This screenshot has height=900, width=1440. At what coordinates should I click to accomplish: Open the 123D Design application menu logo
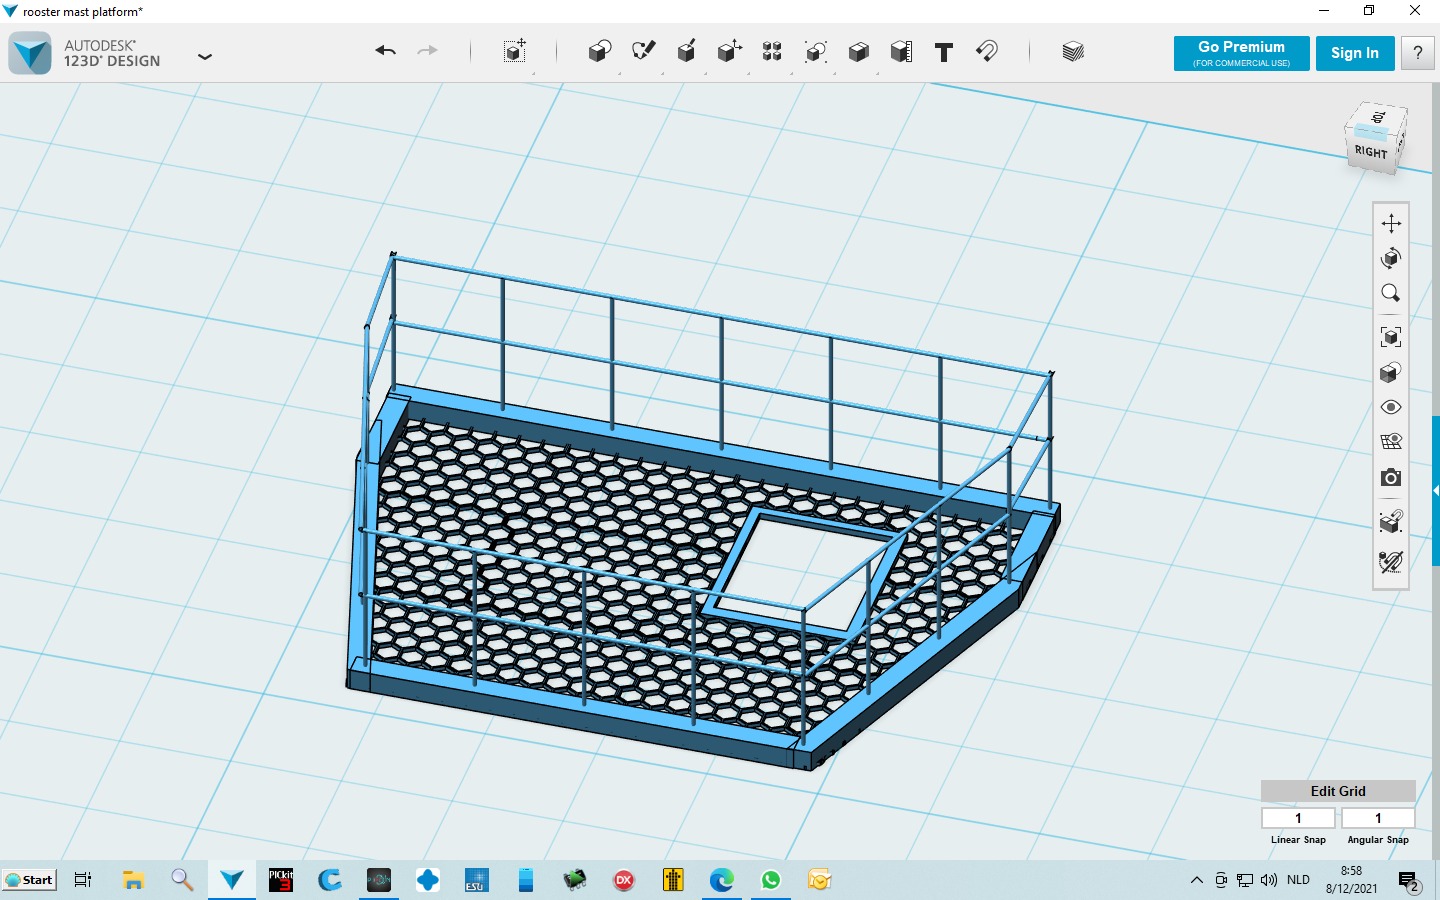coord(30,53)
